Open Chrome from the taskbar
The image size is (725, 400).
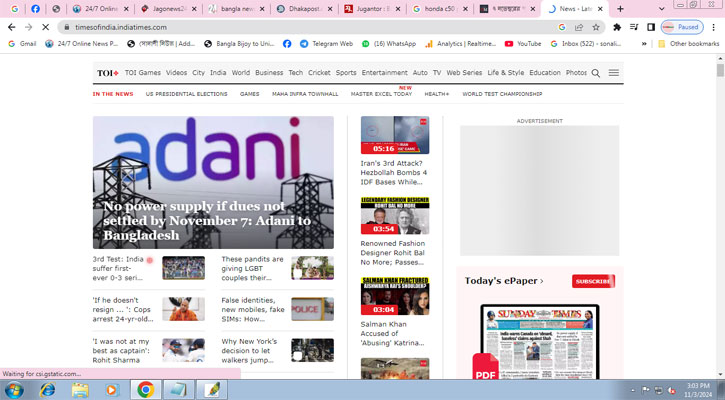(146, 389)
